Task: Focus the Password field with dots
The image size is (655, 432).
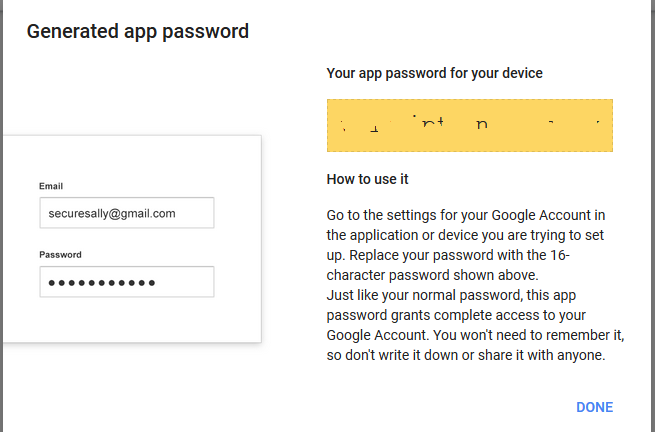Action: 127,282
